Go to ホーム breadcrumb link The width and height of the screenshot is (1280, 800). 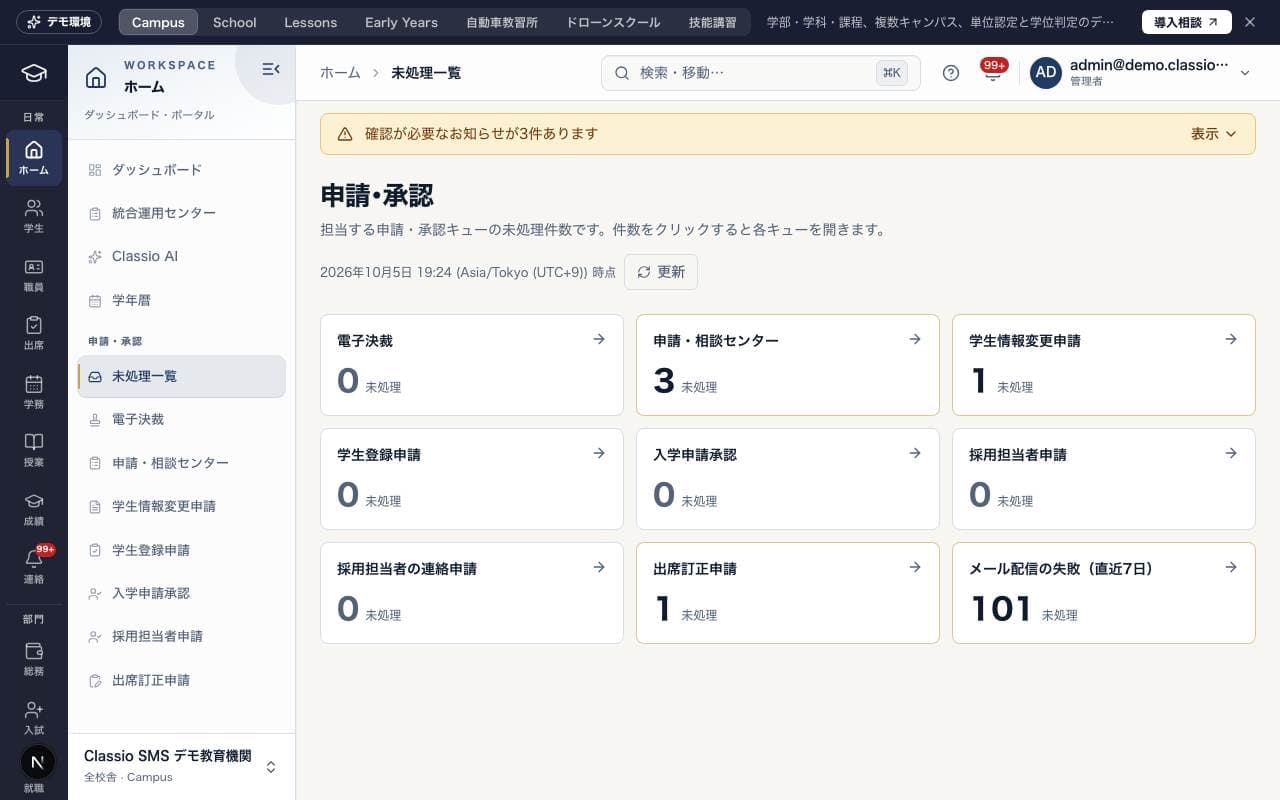click(x=340, y=73)
